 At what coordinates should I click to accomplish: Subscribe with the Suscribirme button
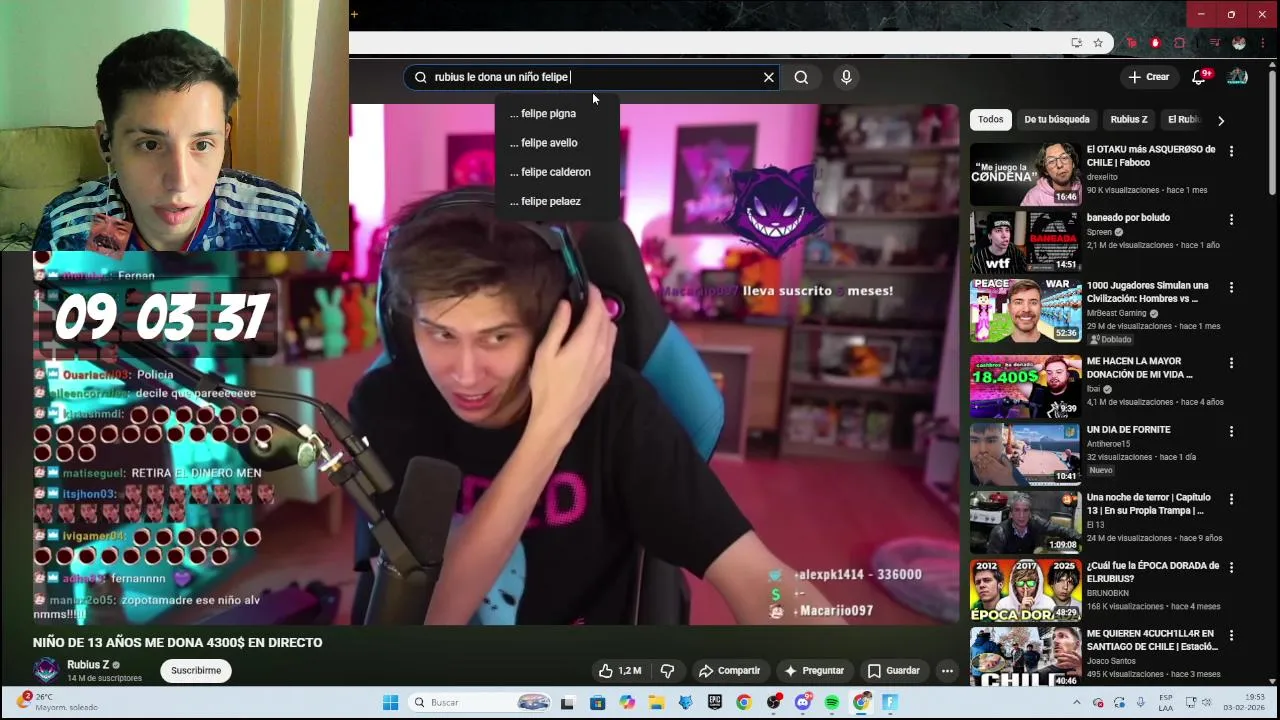(x=196, y=671)
